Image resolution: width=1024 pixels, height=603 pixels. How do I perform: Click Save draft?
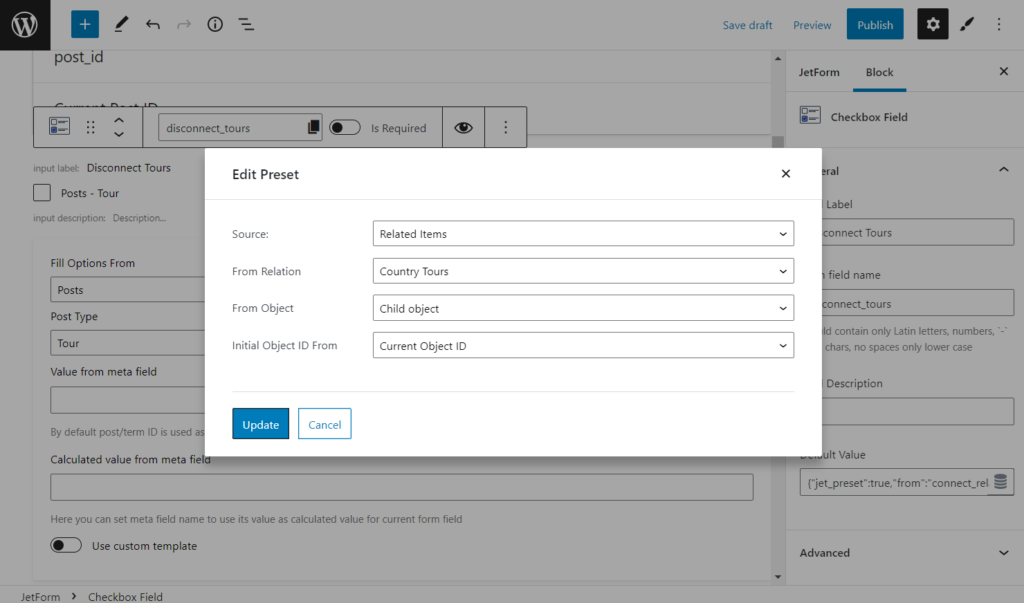(x=747, y=25)
